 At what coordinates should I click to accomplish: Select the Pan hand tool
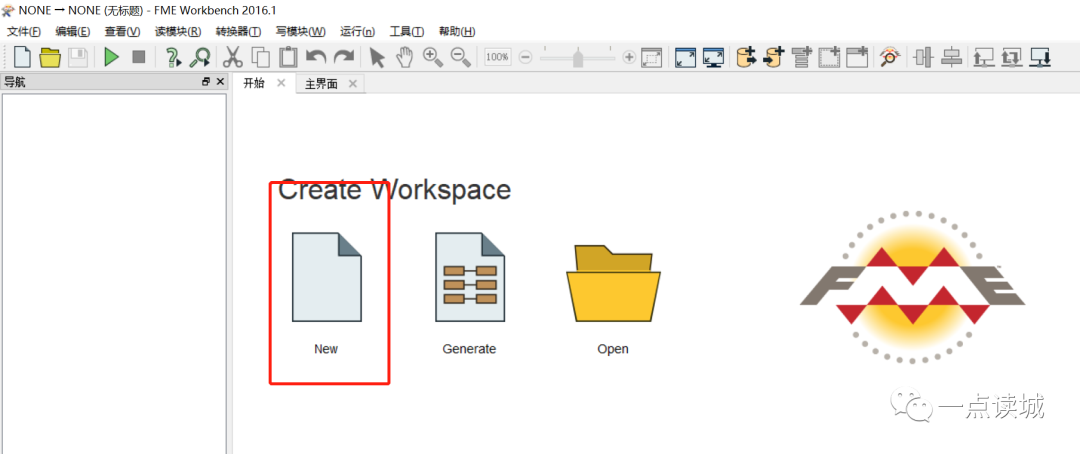[x=404, y=57]
